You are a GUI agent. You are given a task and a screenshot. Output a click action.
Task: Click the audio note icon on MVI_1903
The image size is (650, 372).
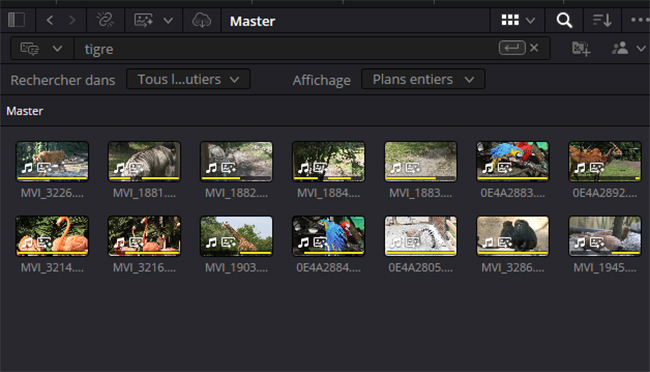coord(211,242)
